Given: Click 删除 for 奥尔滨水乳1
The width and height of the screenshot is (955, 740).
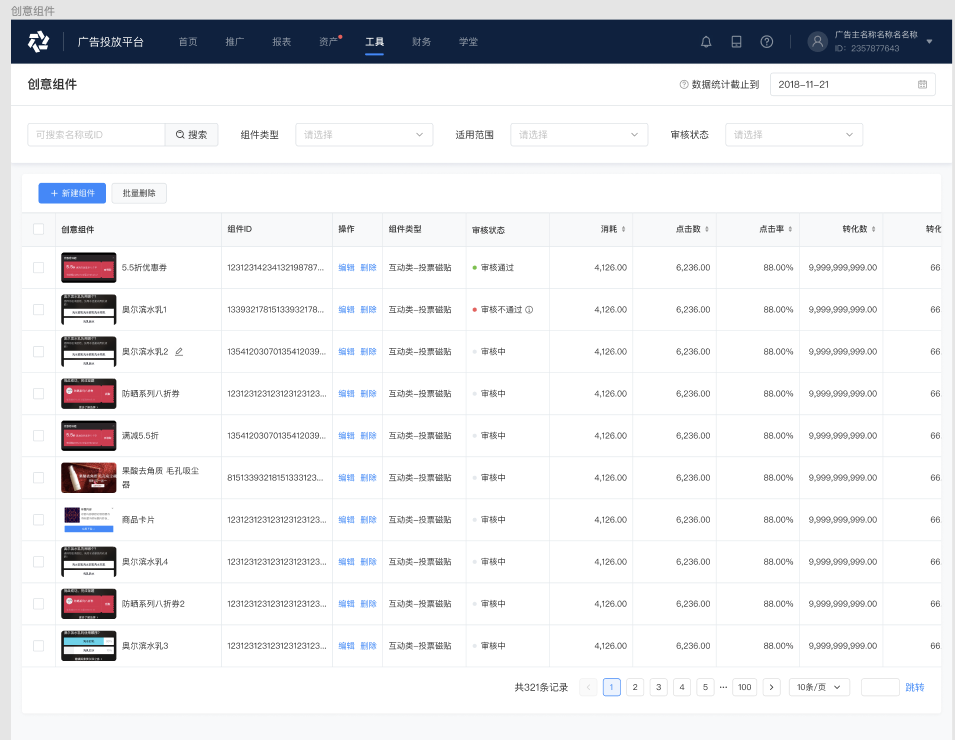Looking at the screenshot, I should [368, 309].
